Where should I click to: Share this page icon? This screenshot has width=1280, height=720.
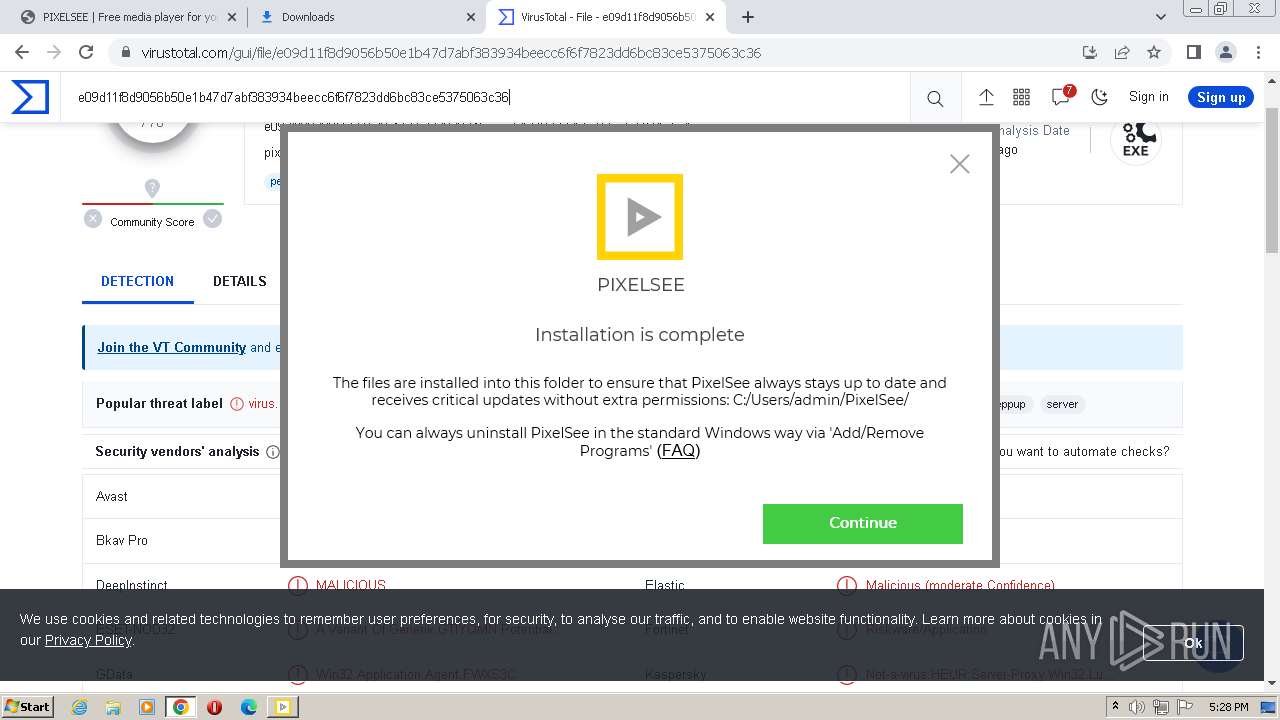tap(1122, 52)
